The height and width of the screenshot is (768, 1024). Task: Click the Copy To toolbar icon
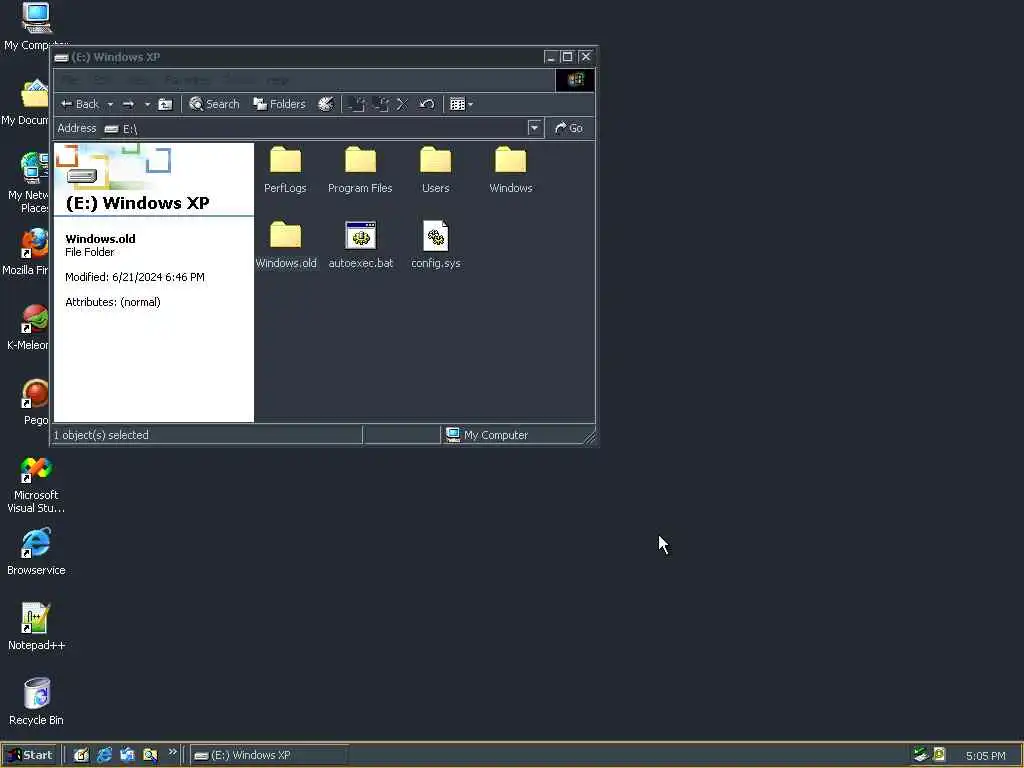tap(381, 104)
